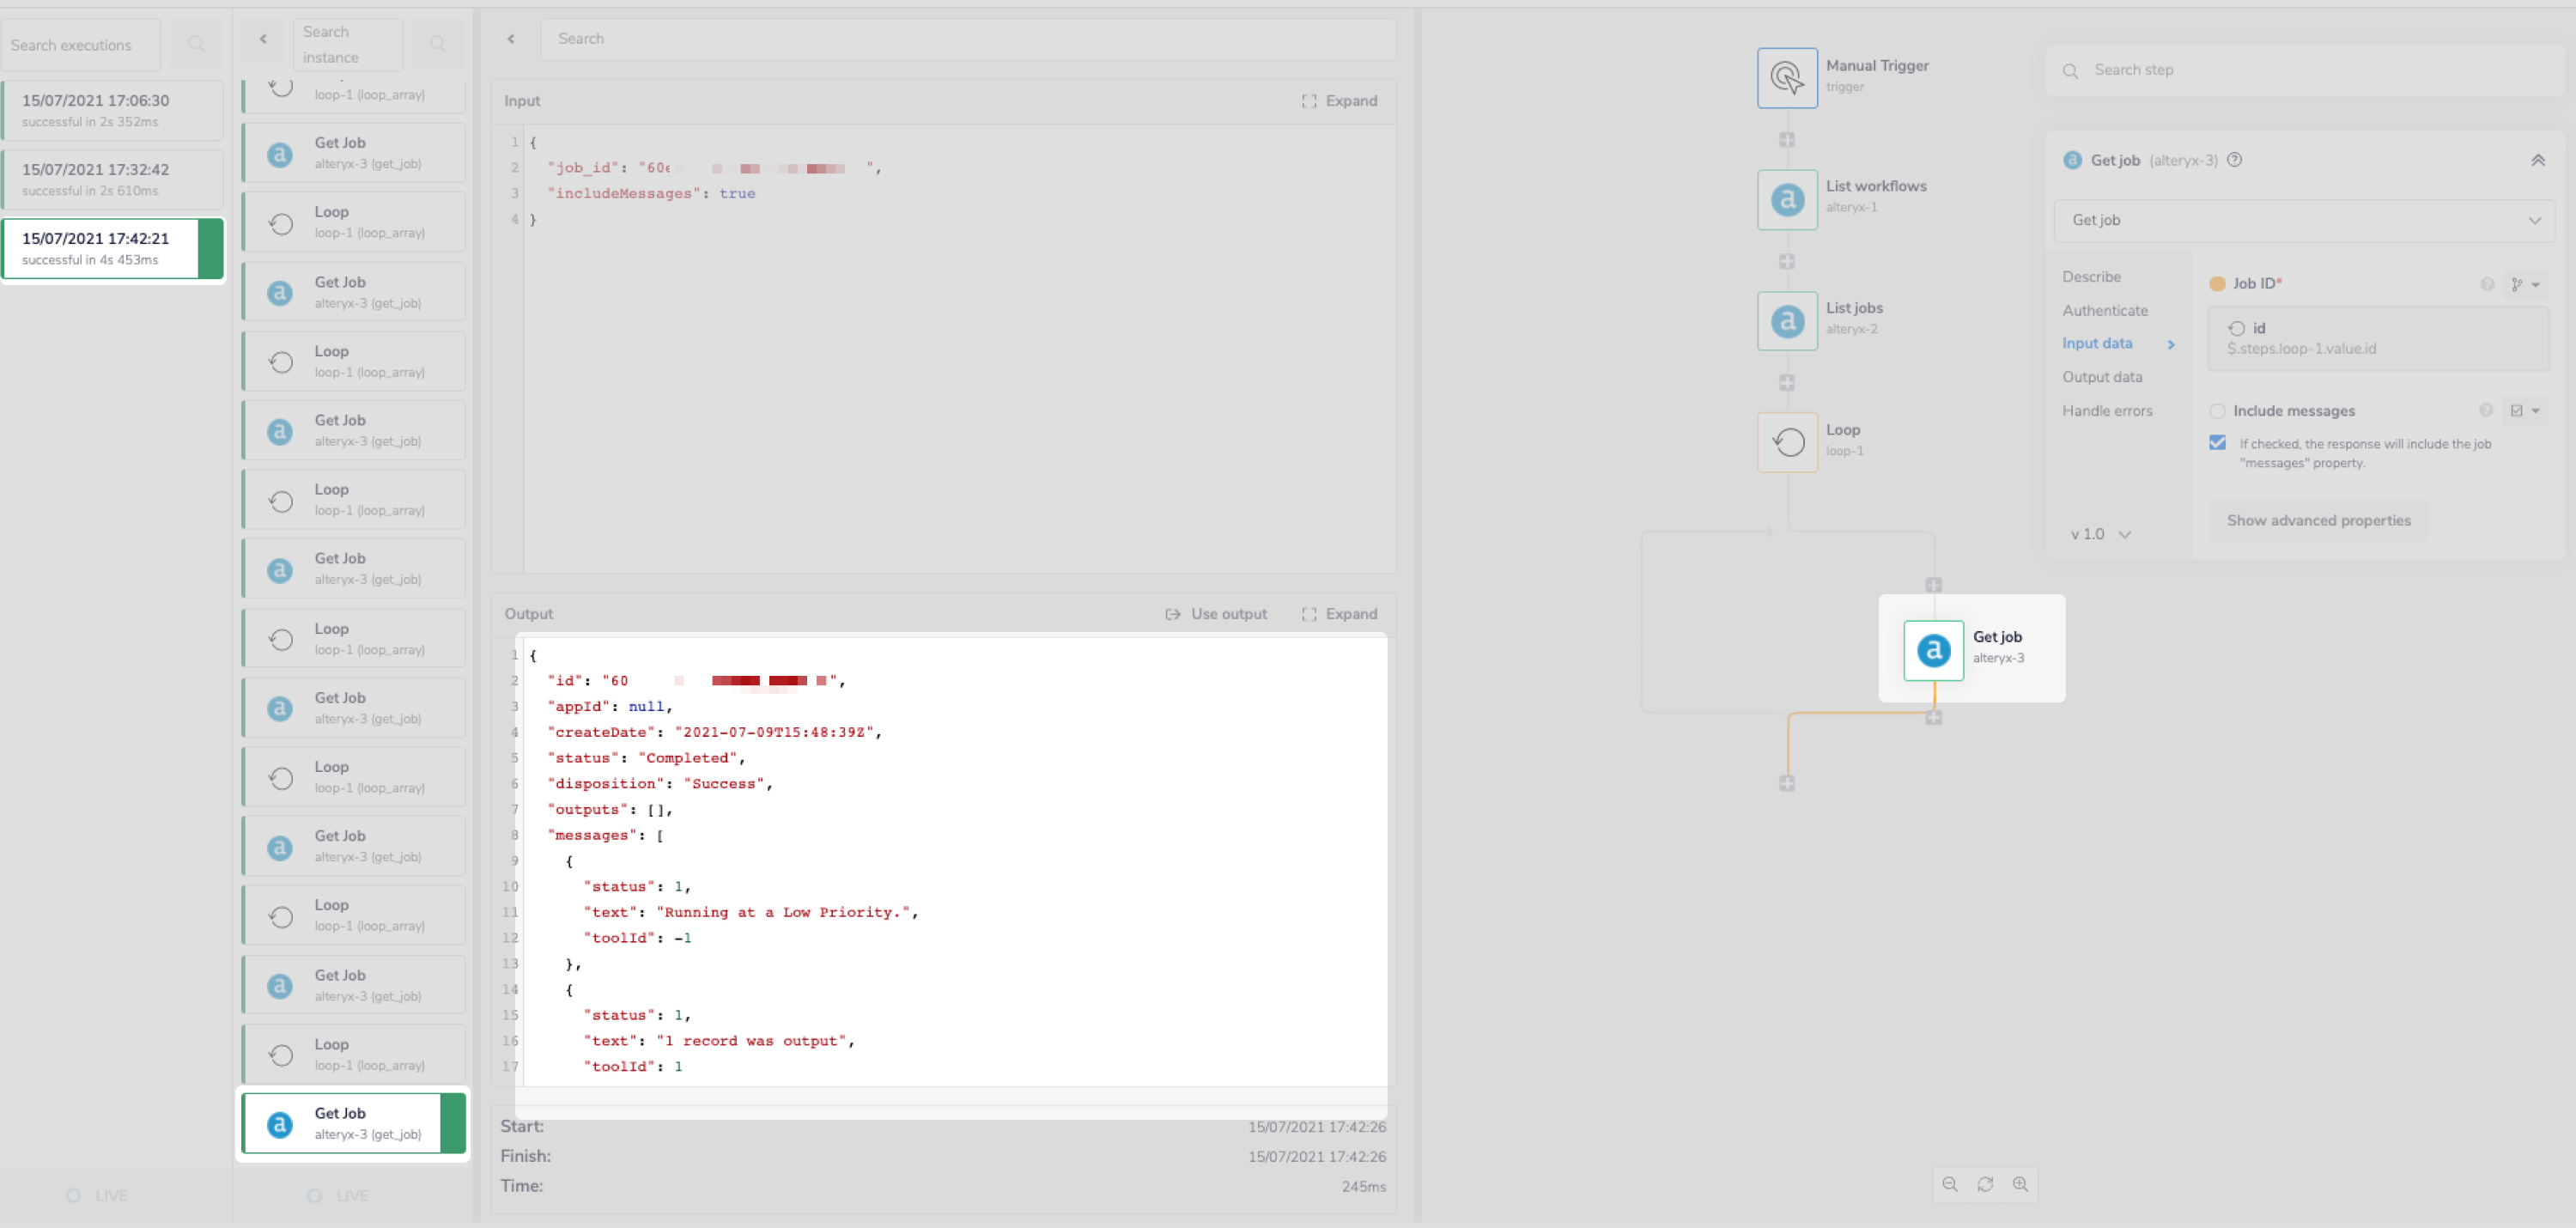Reset the canvas zoom with the refresh icon

point(1986,1184)
